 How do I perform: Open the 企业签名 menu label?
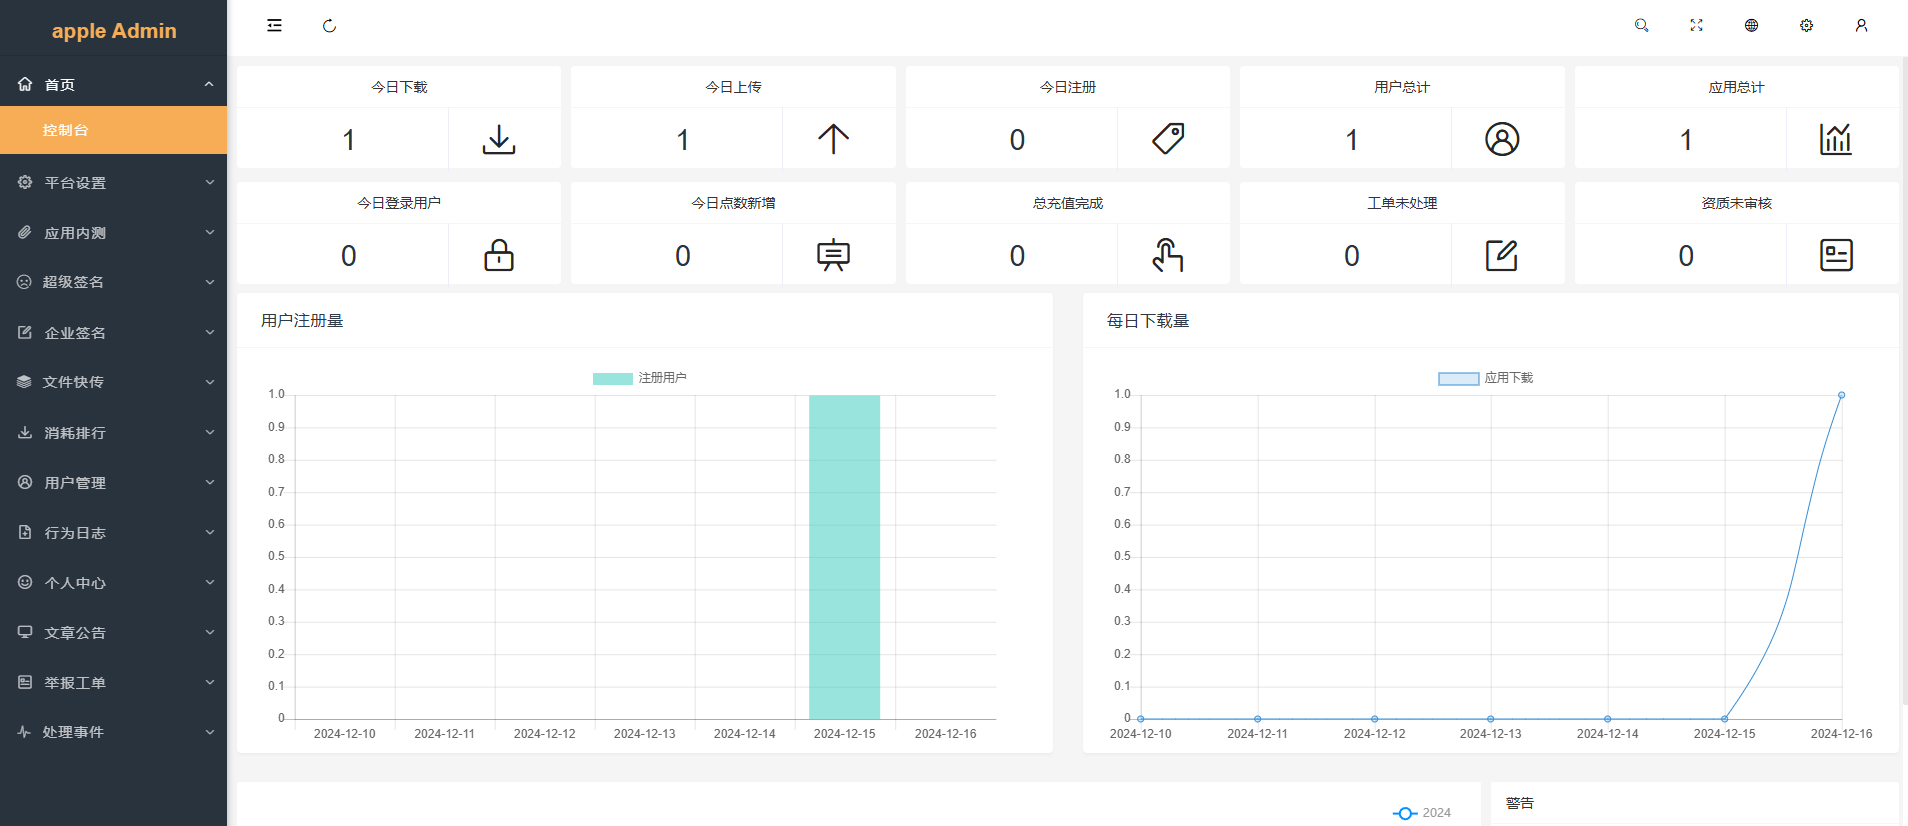(75, 333)
